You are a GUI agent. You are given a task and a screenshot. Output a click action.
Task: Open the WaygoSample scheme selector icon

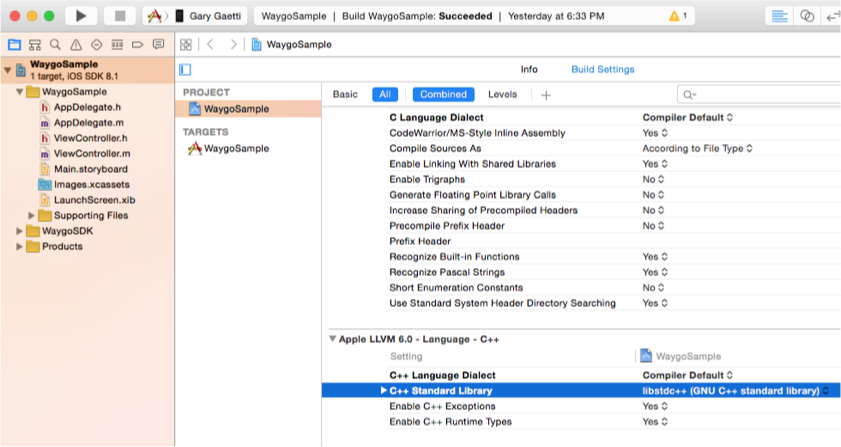click(154, 16)
